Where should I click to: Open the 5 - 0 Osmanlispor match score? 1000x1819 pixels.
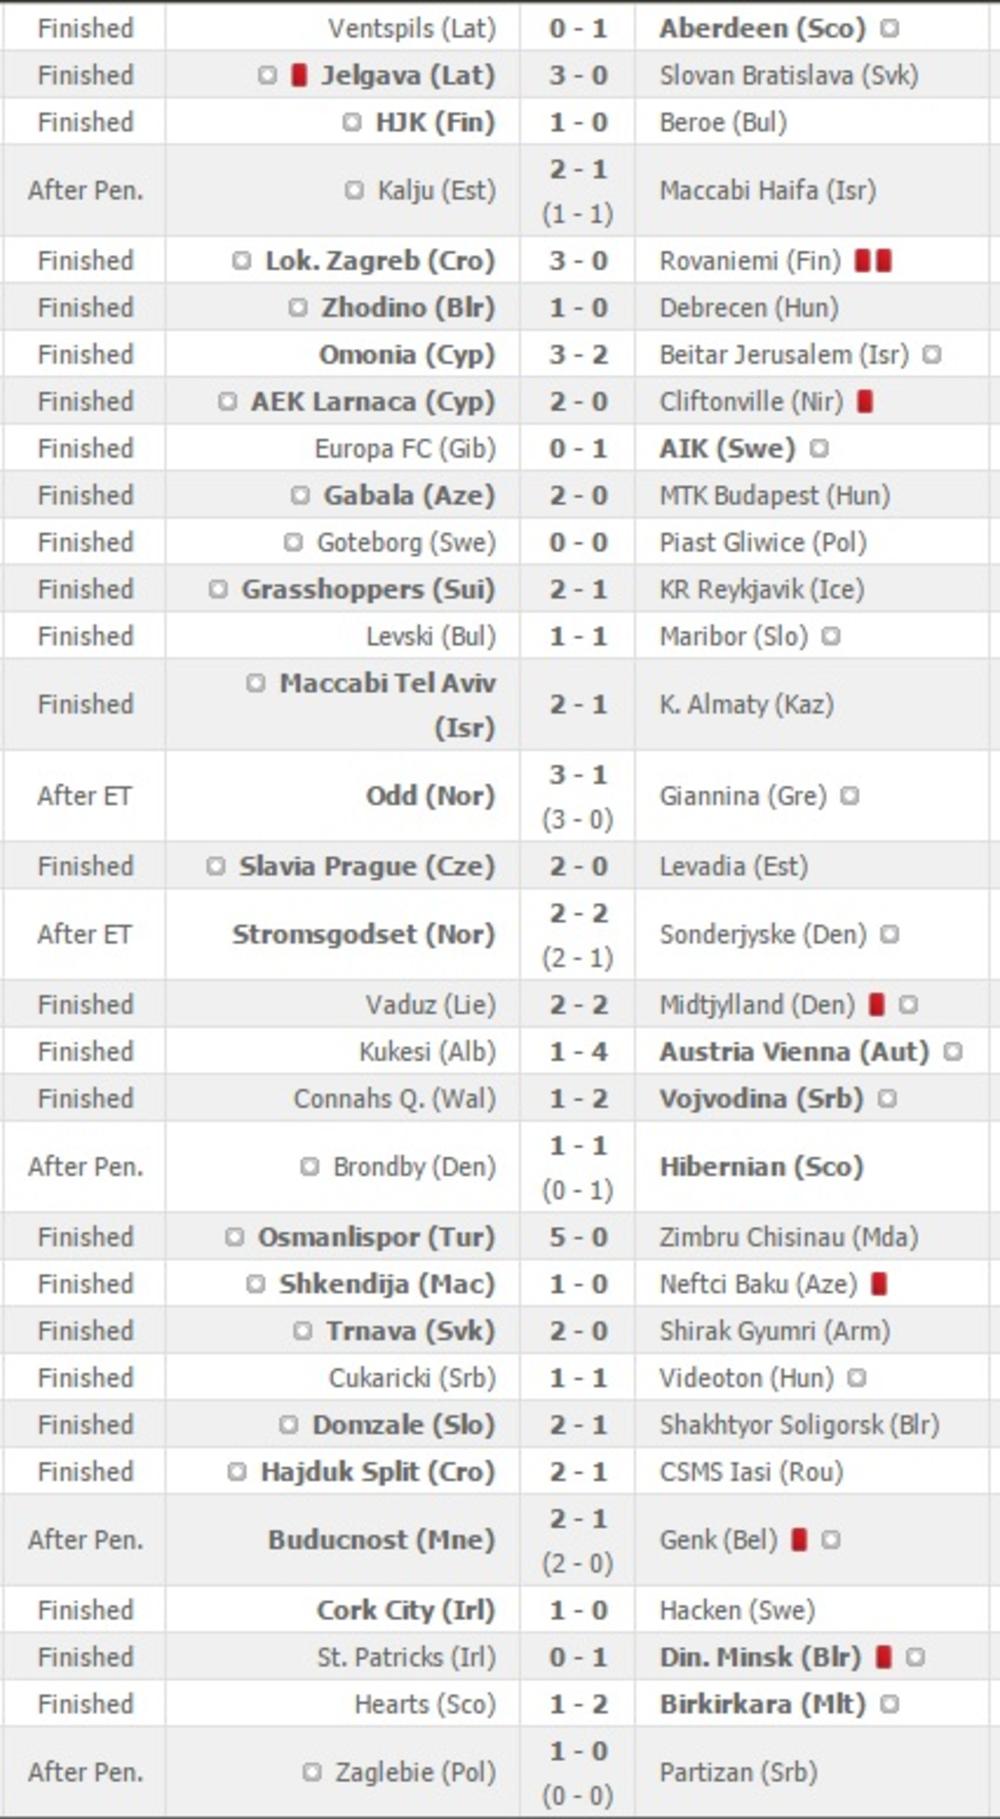578,1237
